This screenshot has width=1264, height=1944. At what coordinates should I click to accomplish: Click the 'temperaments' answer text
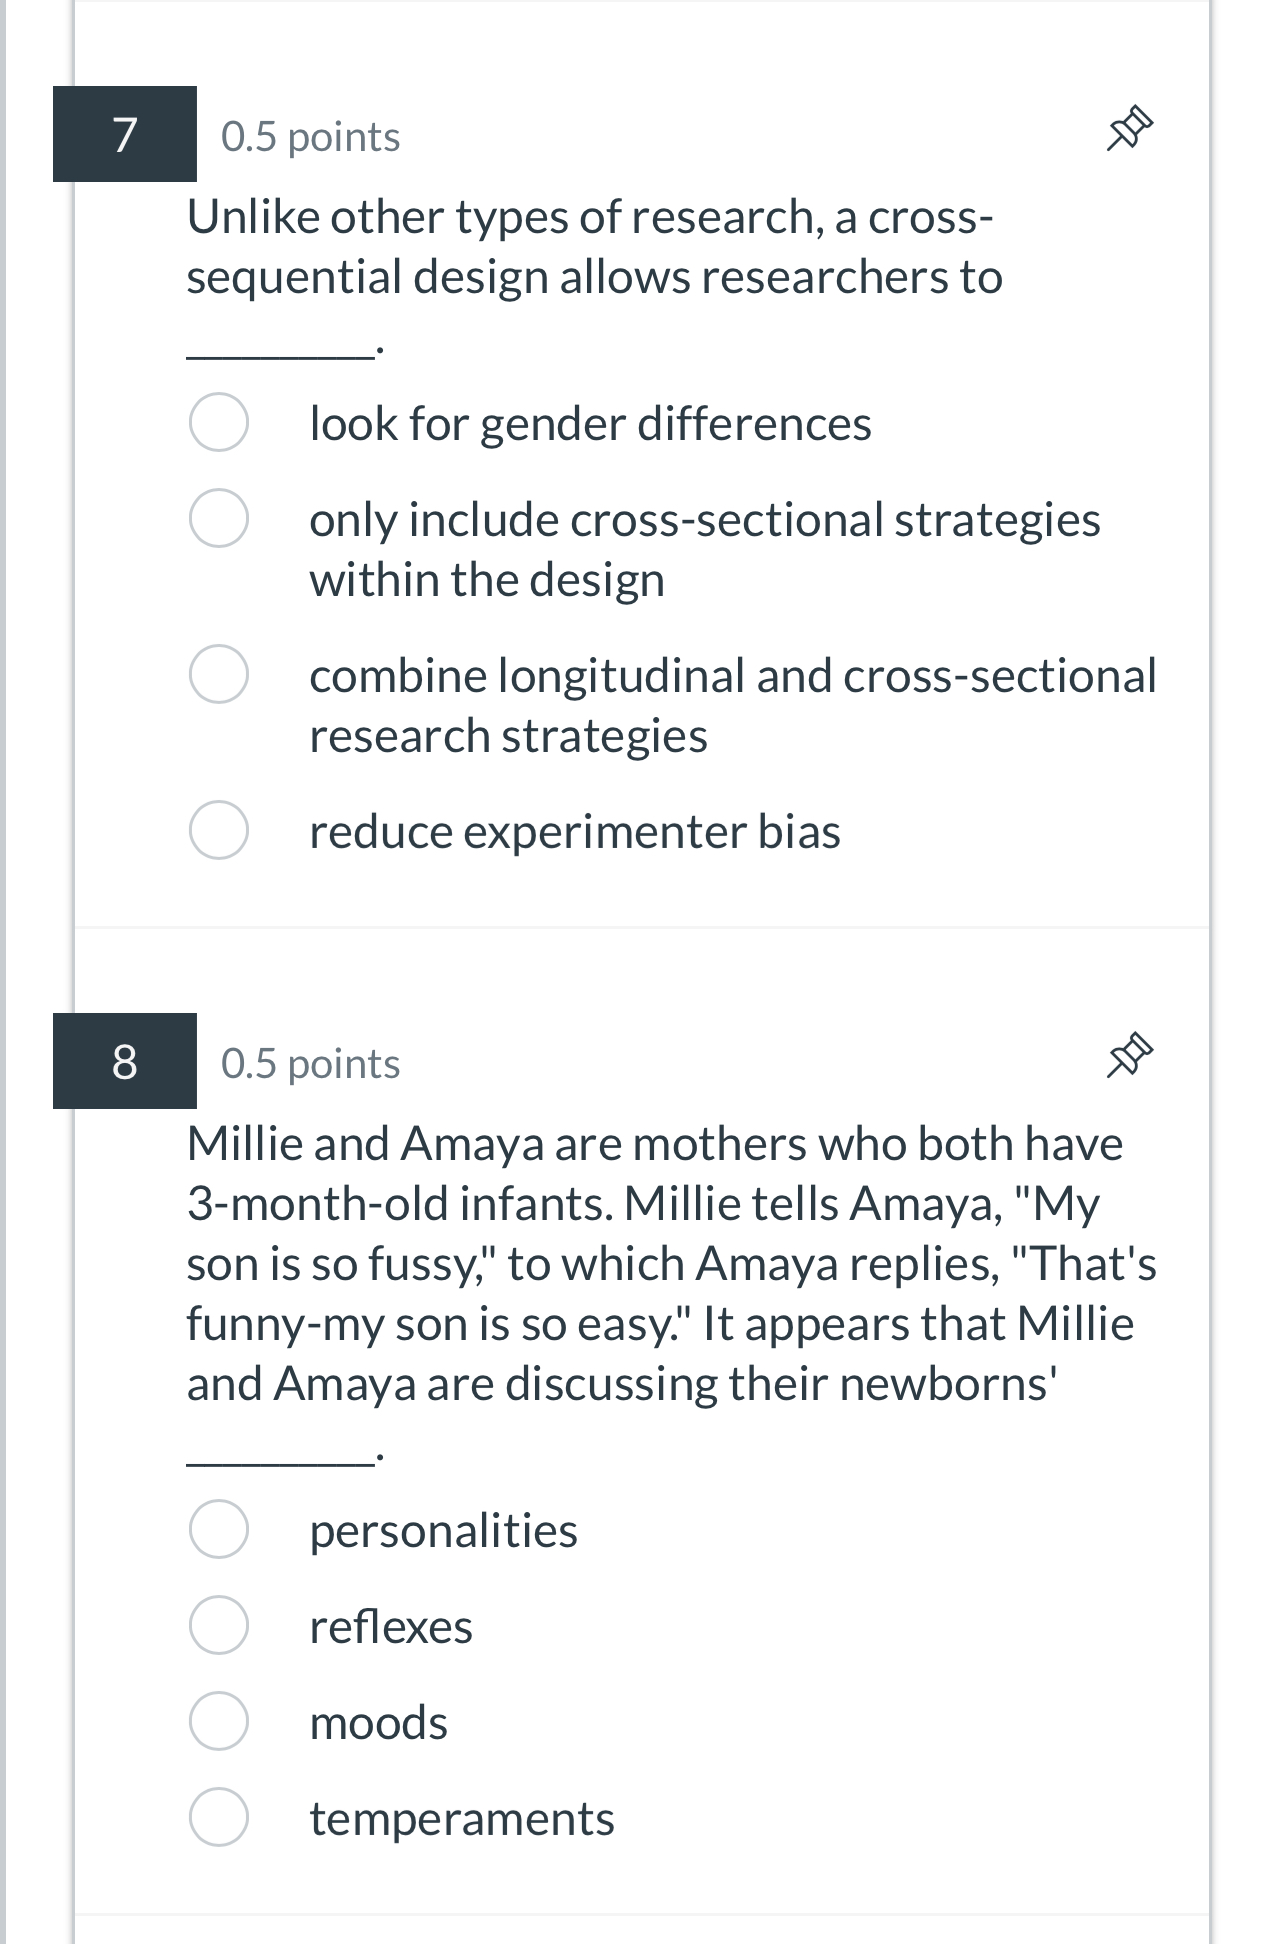[x=462, y=1819]
